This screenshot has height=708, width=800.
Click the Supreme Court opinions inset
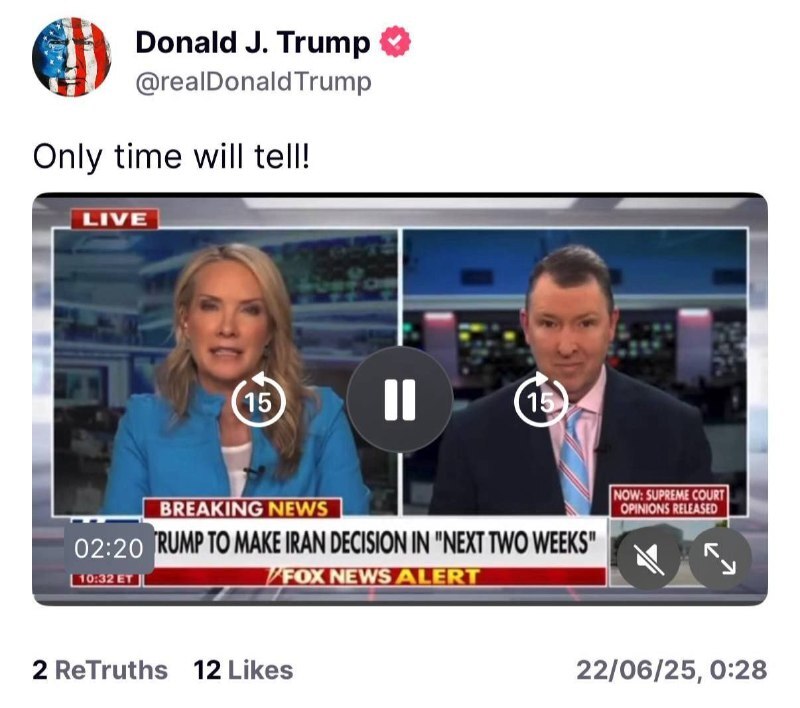[669, 502]
